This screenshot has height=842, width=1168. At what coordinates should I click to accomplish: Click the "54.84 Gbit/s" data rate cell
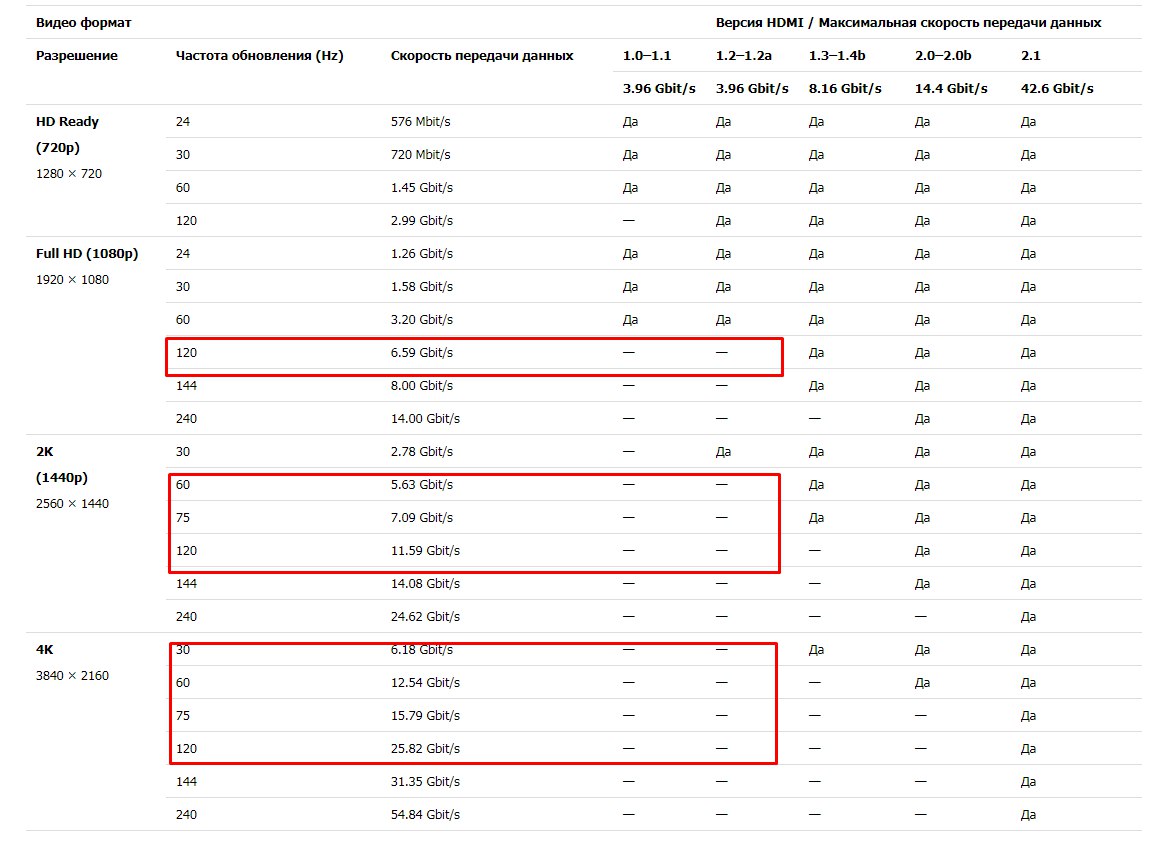pyautogui.click(x=425, y=815)
